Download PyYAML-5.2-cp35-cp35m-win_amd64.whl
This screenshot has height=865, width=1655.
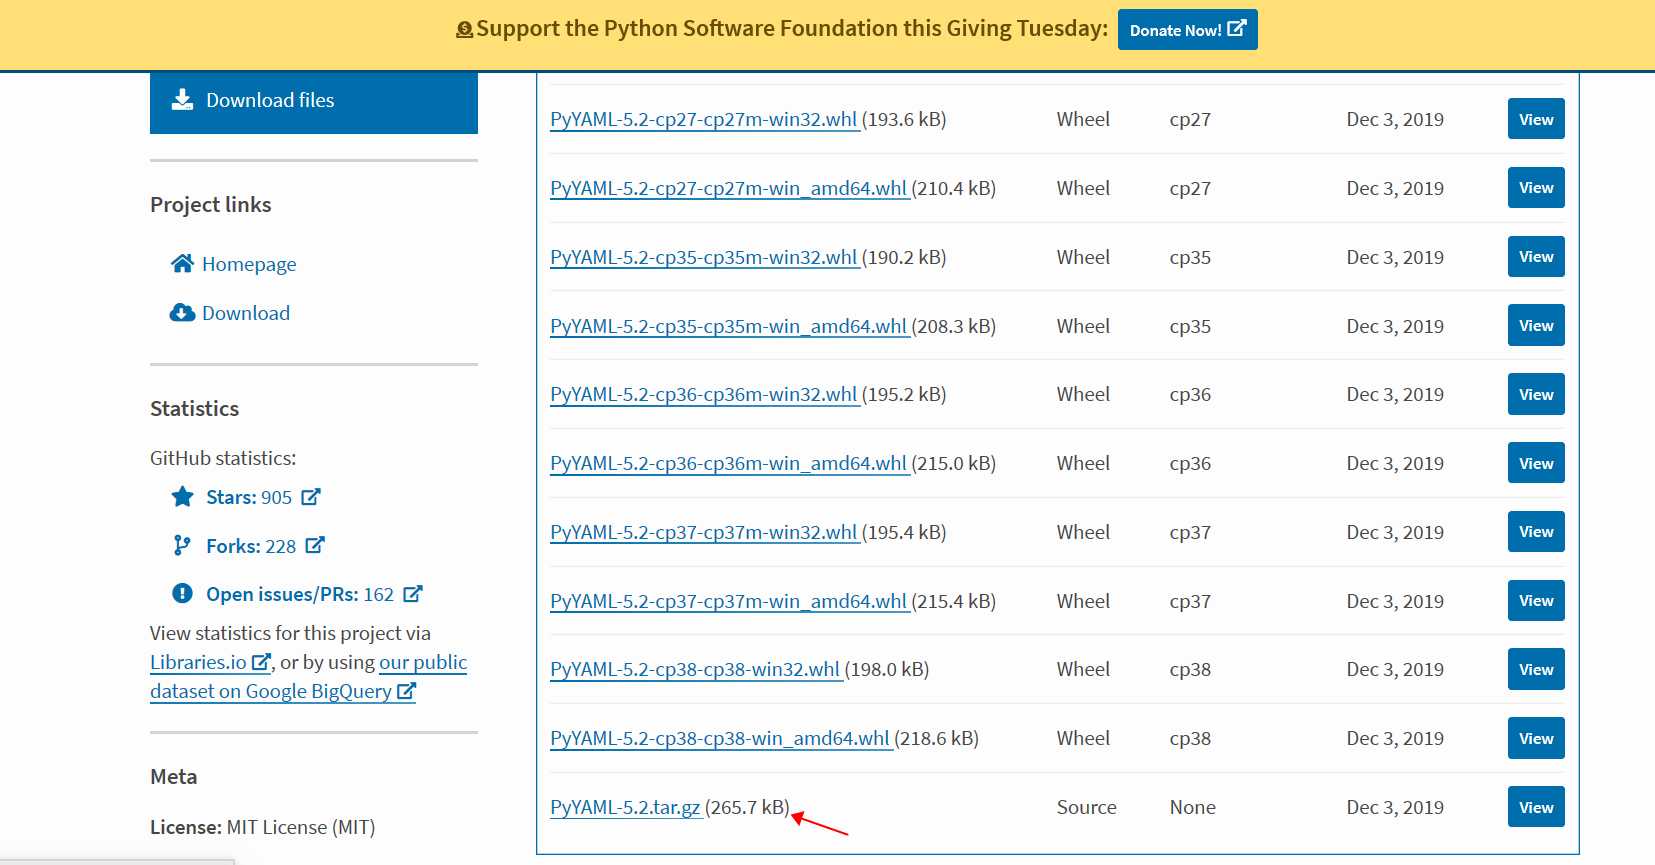728,326
